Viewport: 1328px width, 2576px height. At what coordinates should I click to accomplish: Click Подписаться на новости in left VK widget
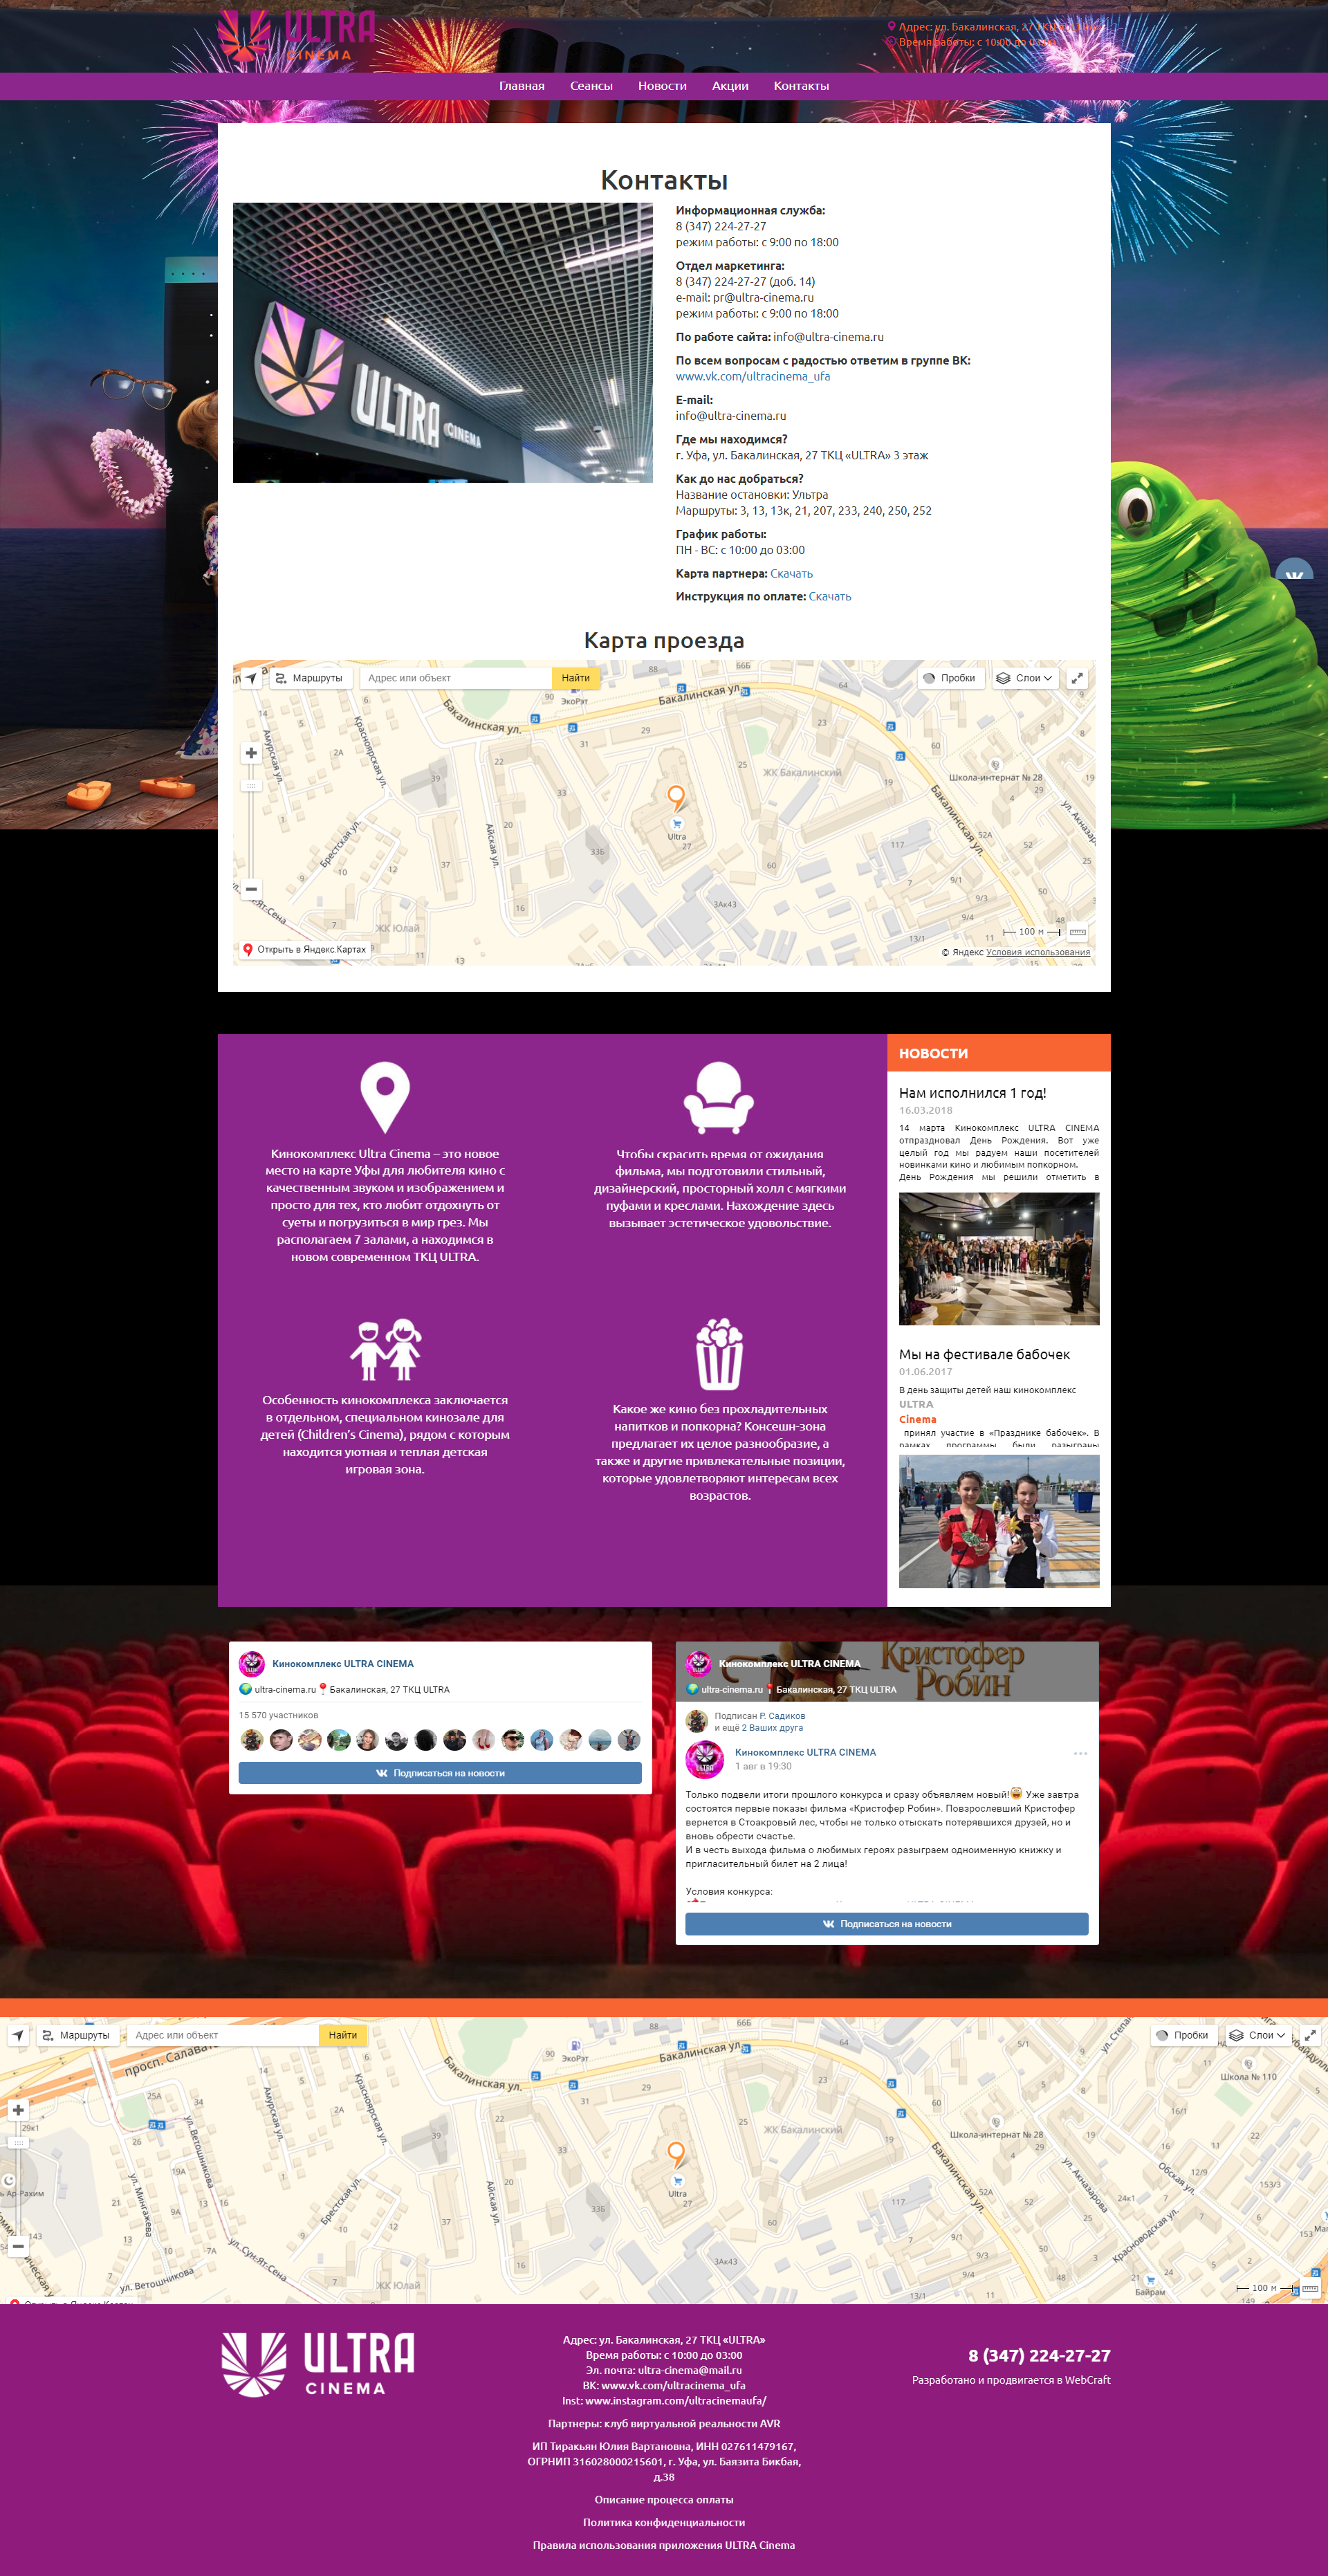440,1773
